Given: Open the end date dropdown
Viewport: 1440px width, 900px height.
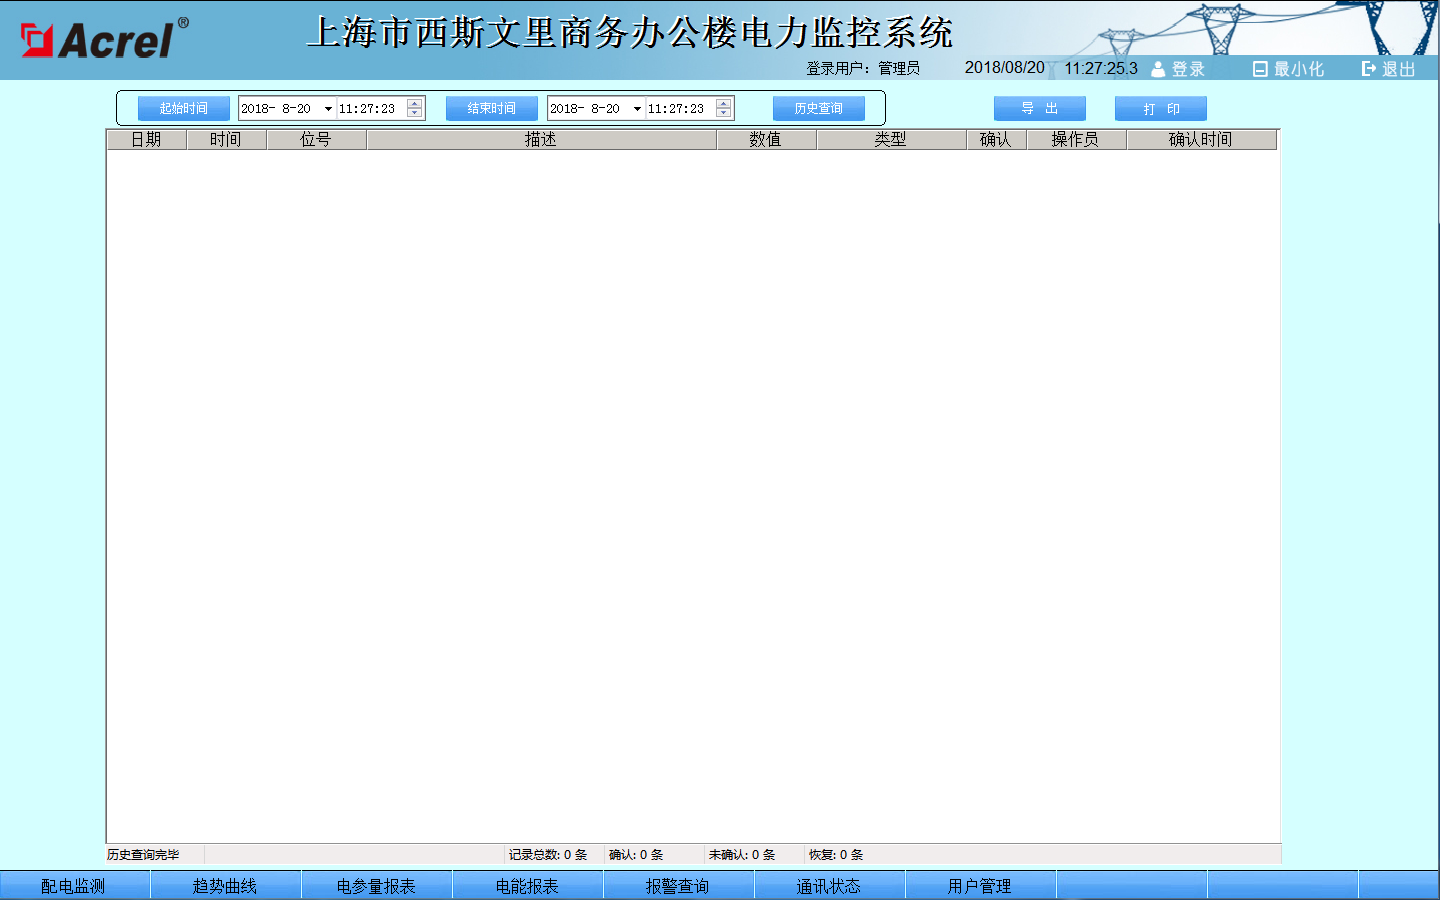Looking at the screenshot, I should click(x=637, y=109).
